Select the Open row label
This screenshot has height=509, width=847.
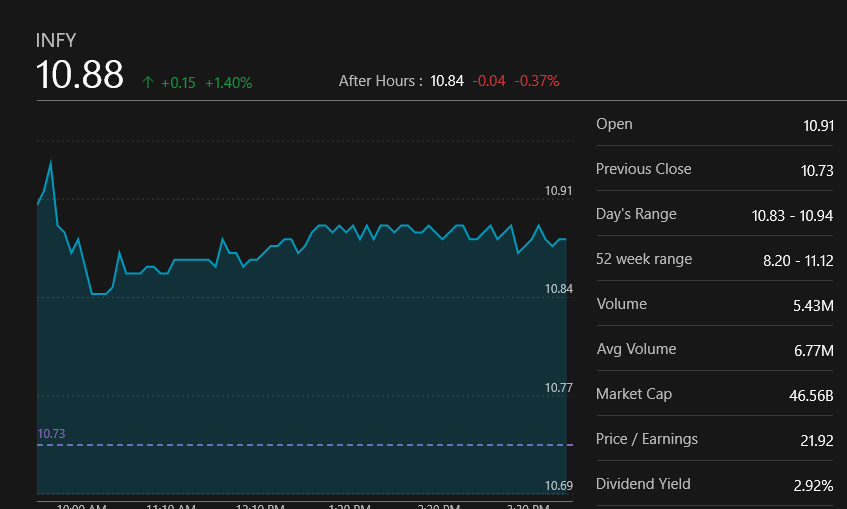(x=614, y=124)
